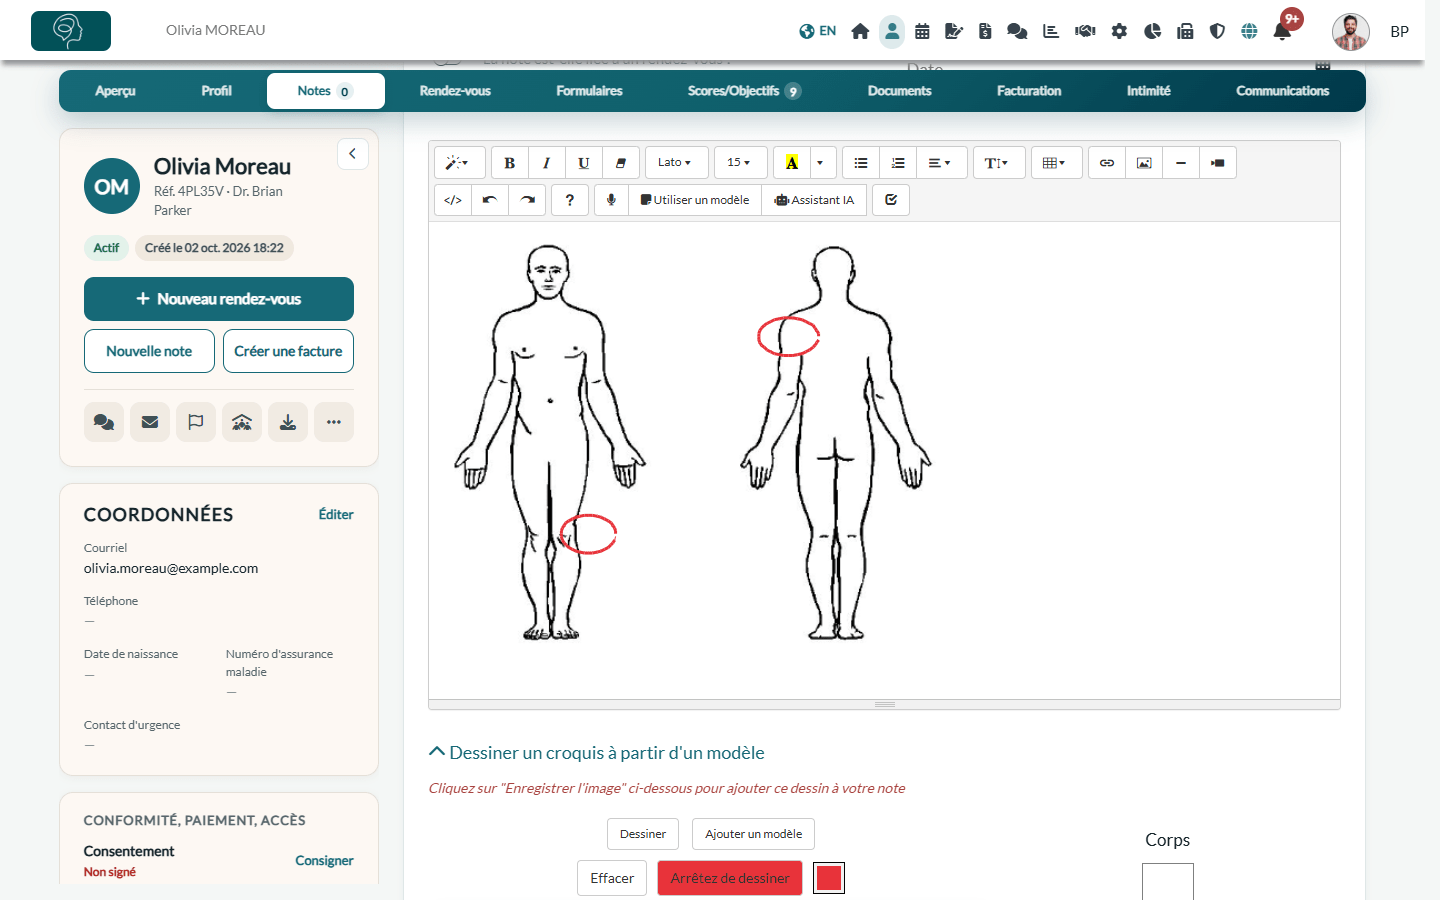
Task: Toggle bold formatting
Action: (510, 163)
